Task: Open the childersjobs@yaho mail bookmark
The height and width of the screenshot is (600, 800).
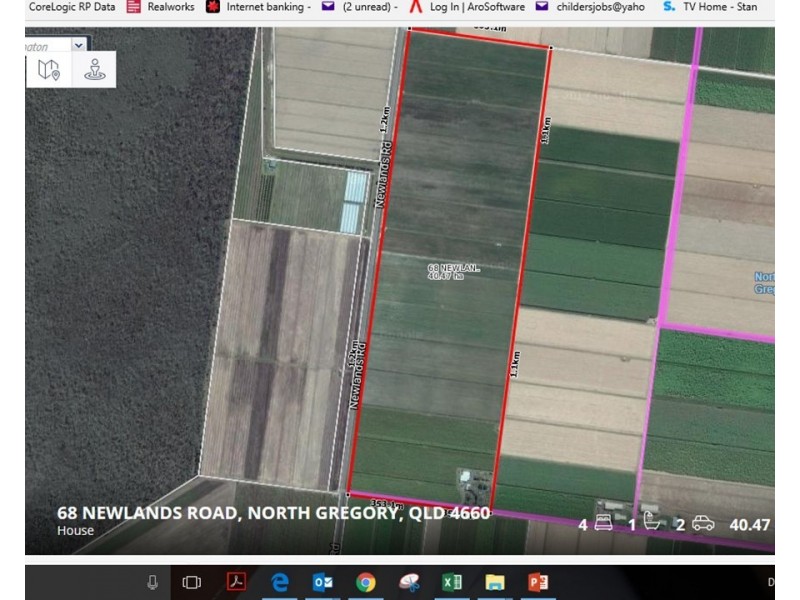Action: (590, 7)
